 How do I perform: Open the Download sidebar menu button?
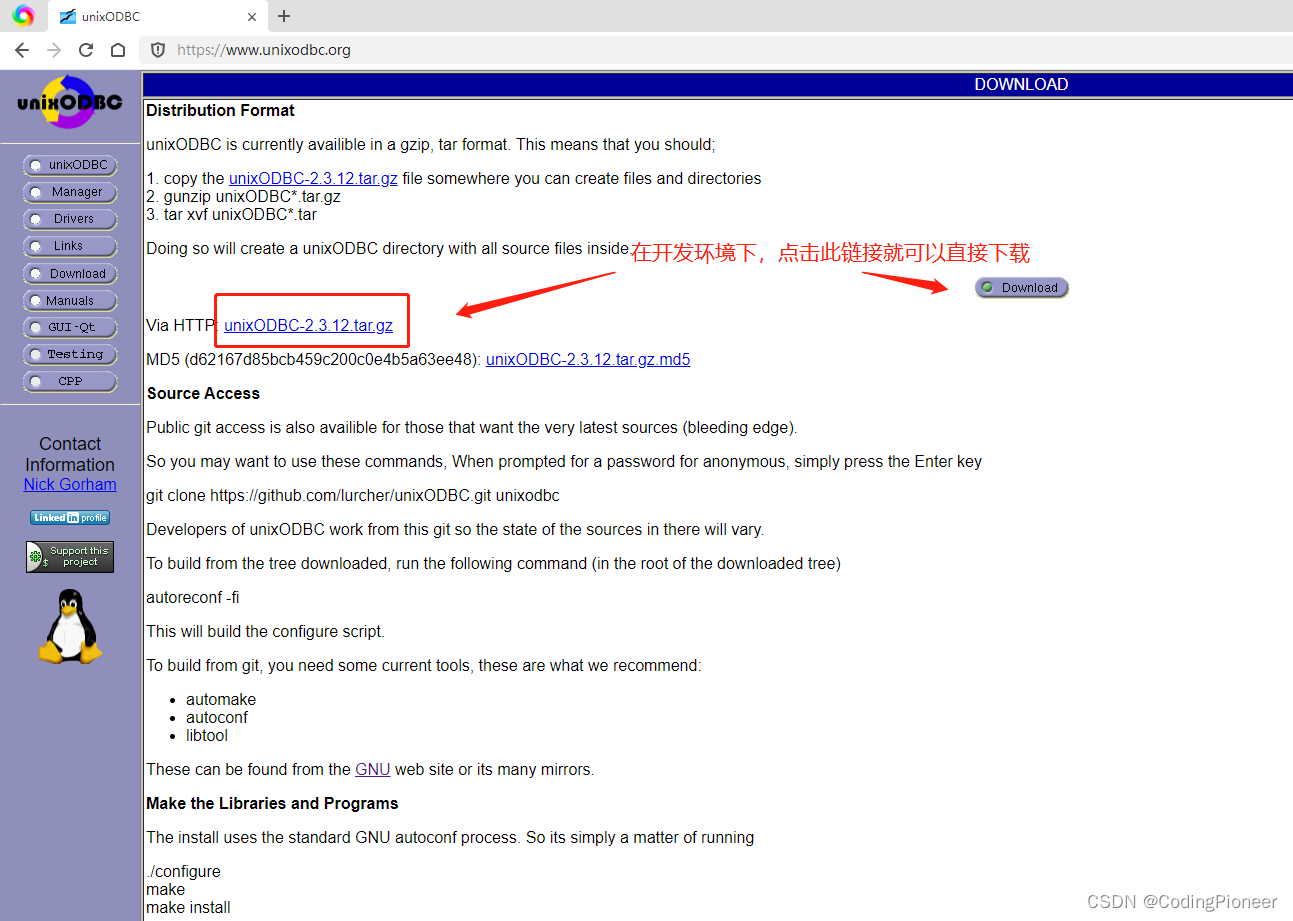pyautogui.click(x=70, y=274)
